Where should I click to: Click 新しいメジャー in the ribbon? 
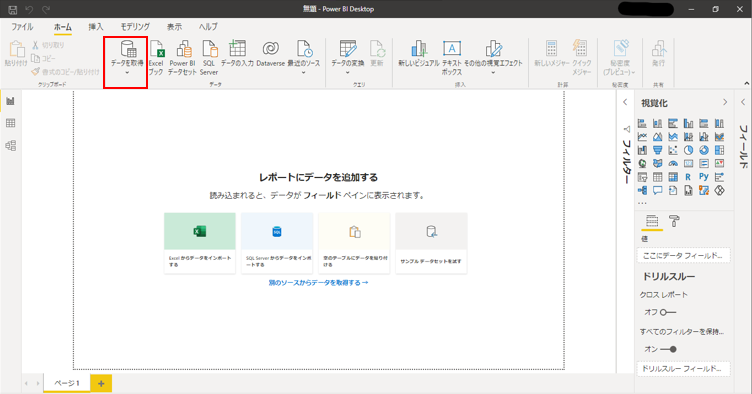click(x=552, y=54)
